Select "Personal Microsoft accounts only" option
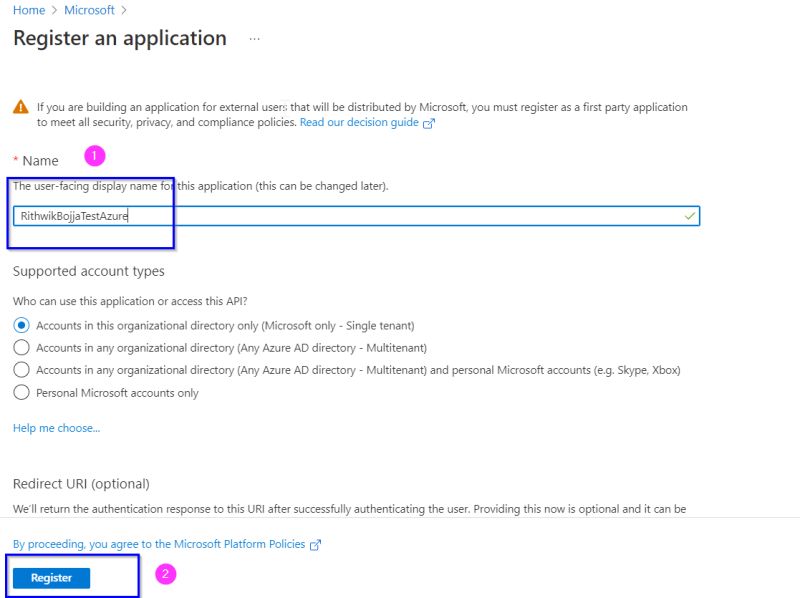 pyautogui.click(x=21, y=392)
